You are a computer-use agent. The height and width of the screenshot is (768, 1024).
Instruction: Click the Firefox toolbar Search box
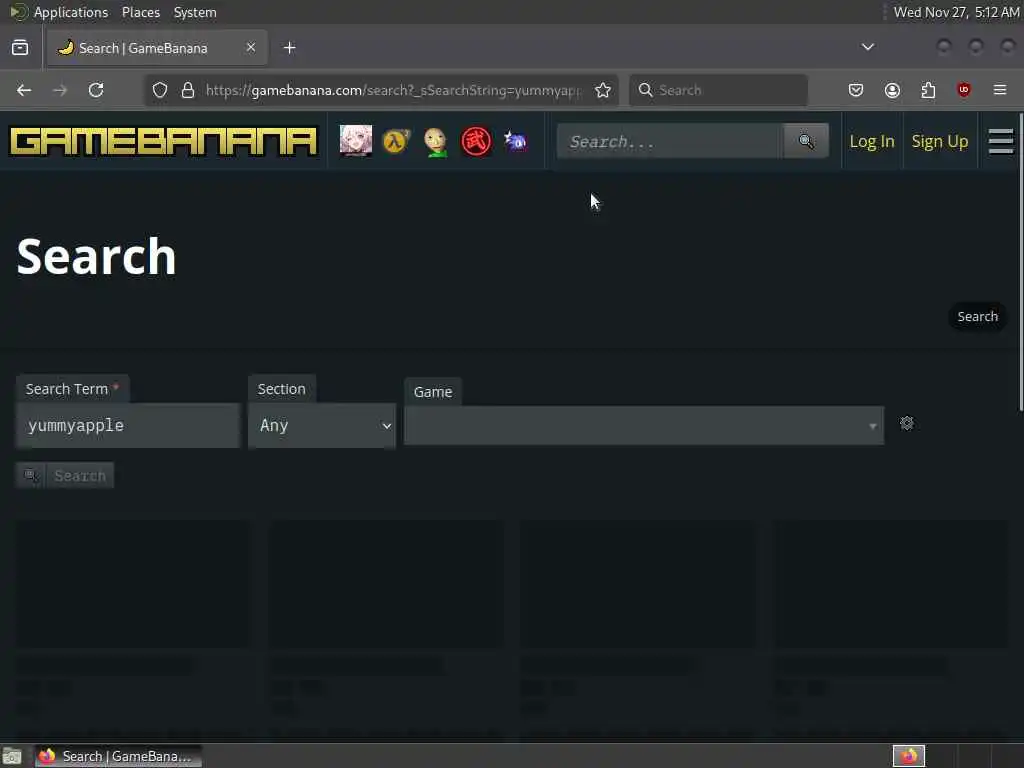pos(718,90)
